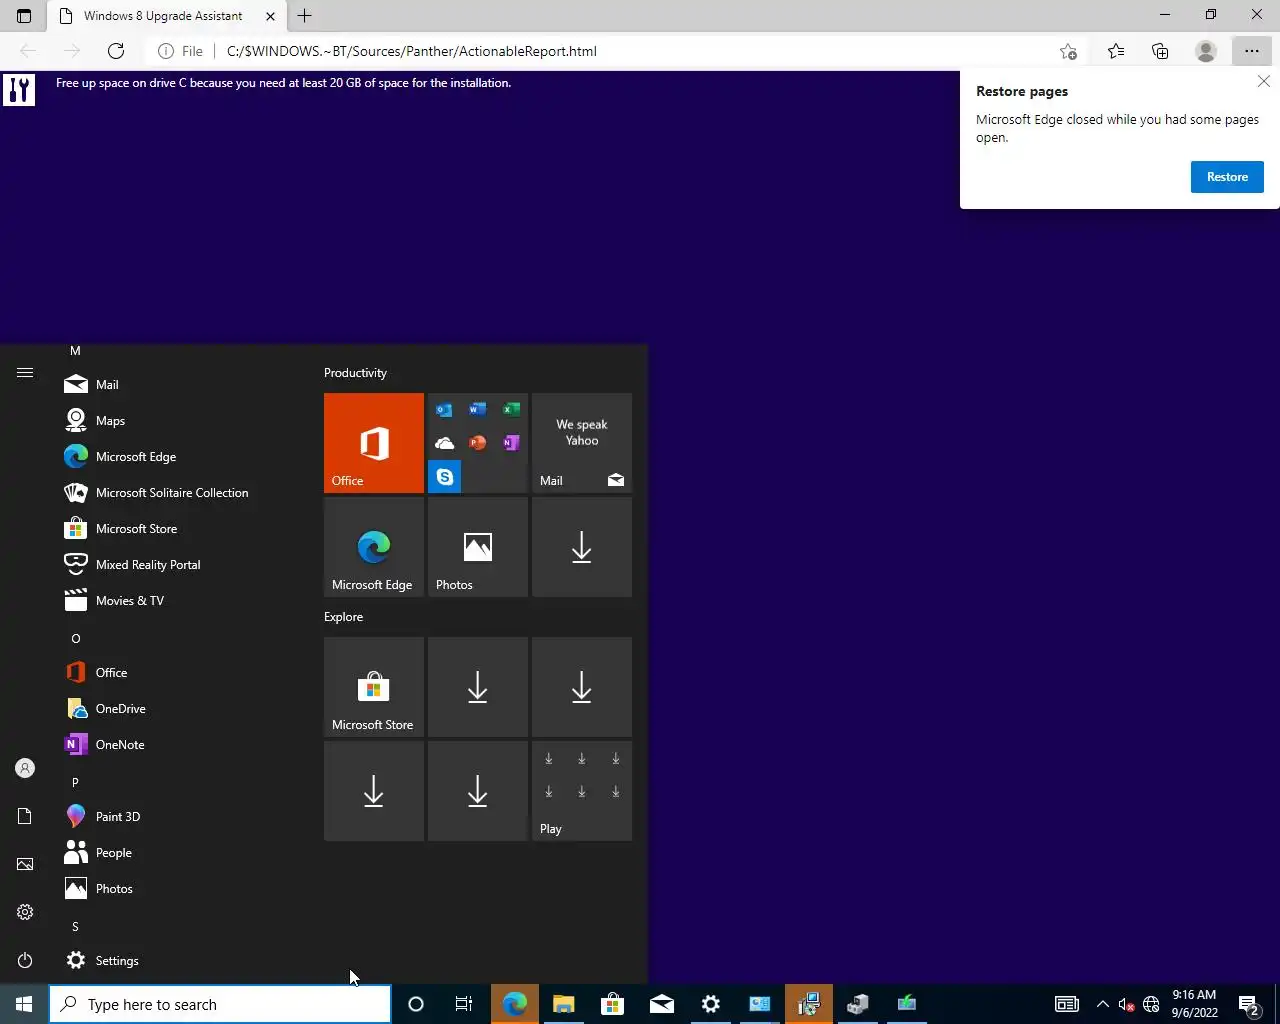The image size is (1280, 1024).
Task: Open the user account icon in Start
Action: tap(25, 768)
